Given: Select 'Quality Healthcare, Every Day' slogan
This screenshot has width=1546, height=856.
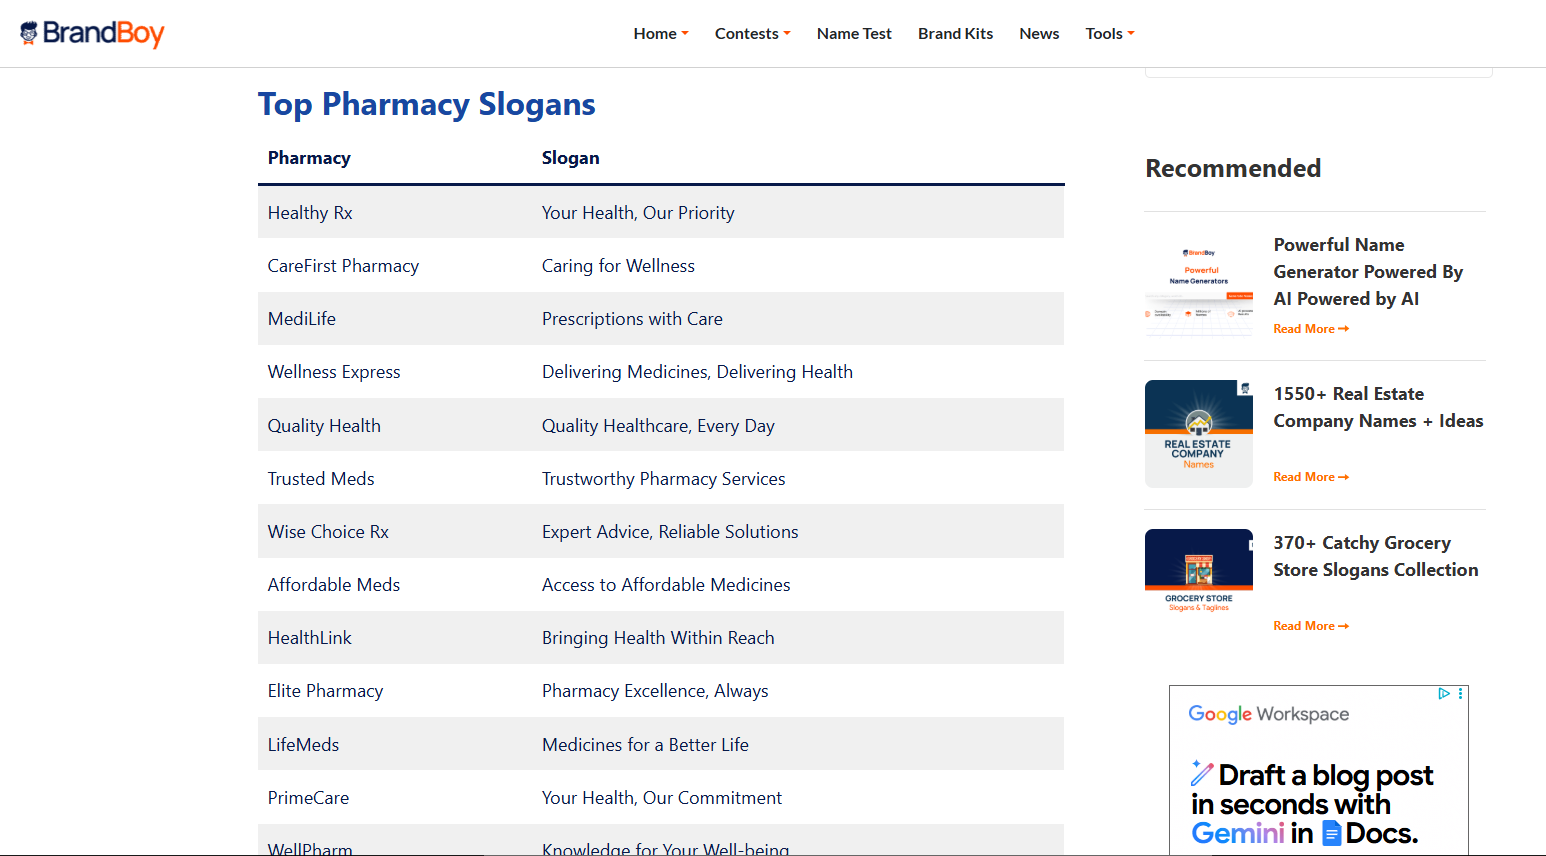Looking at the screenshot, I should coord(658,426).
